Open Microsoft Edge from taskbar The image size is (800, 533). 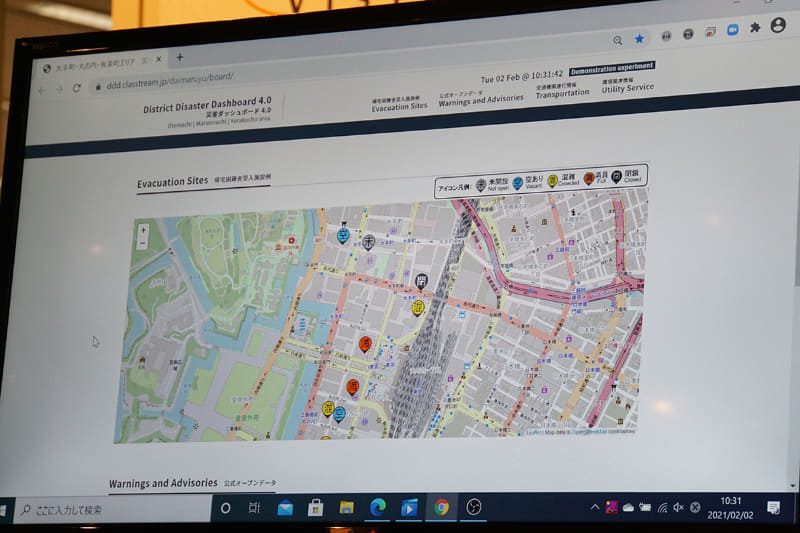click(378, 507)
